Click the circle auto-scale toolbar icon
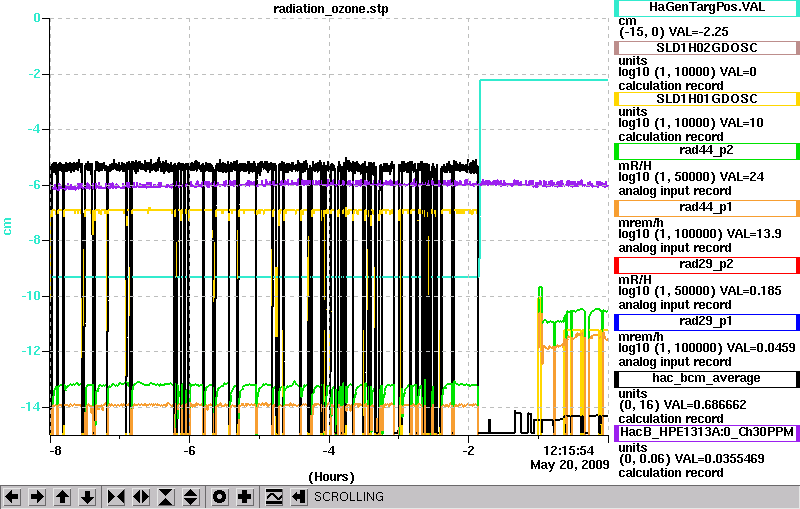The image size is (800, 509). (219, 496)
